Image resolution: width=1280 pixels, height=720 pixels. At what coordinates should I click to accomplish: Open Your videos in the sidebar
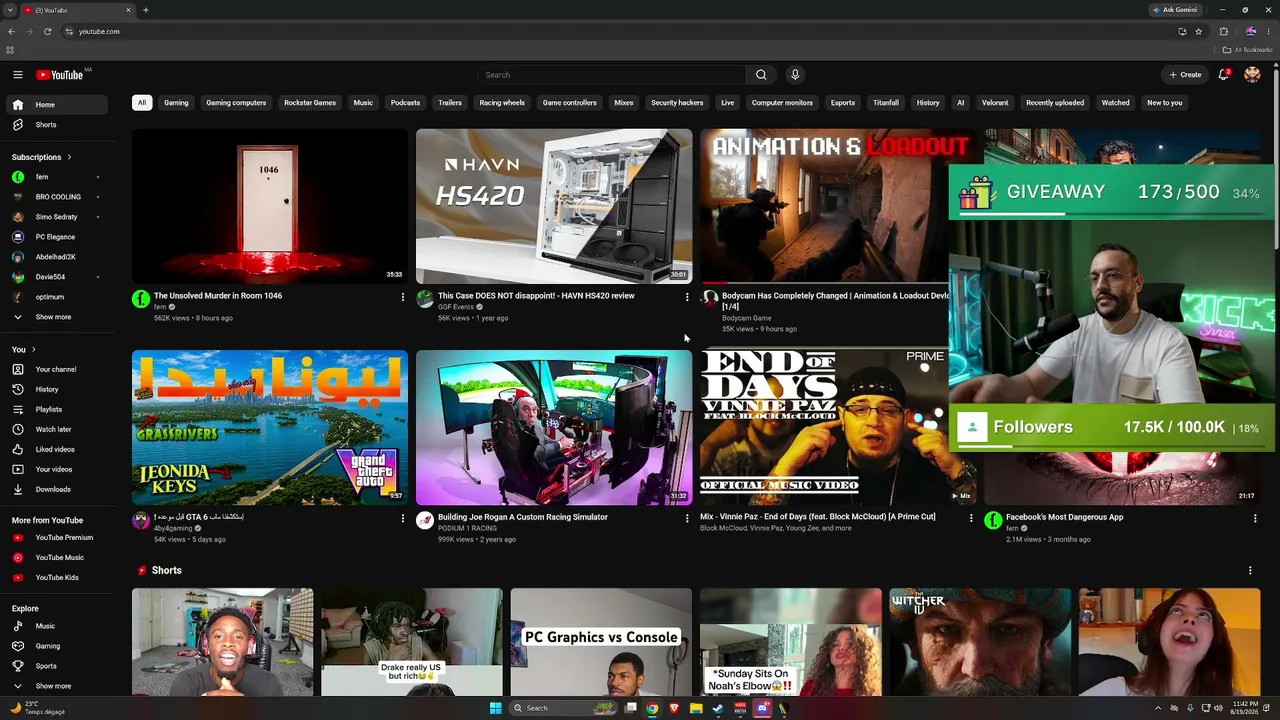[x=58, y=469]
